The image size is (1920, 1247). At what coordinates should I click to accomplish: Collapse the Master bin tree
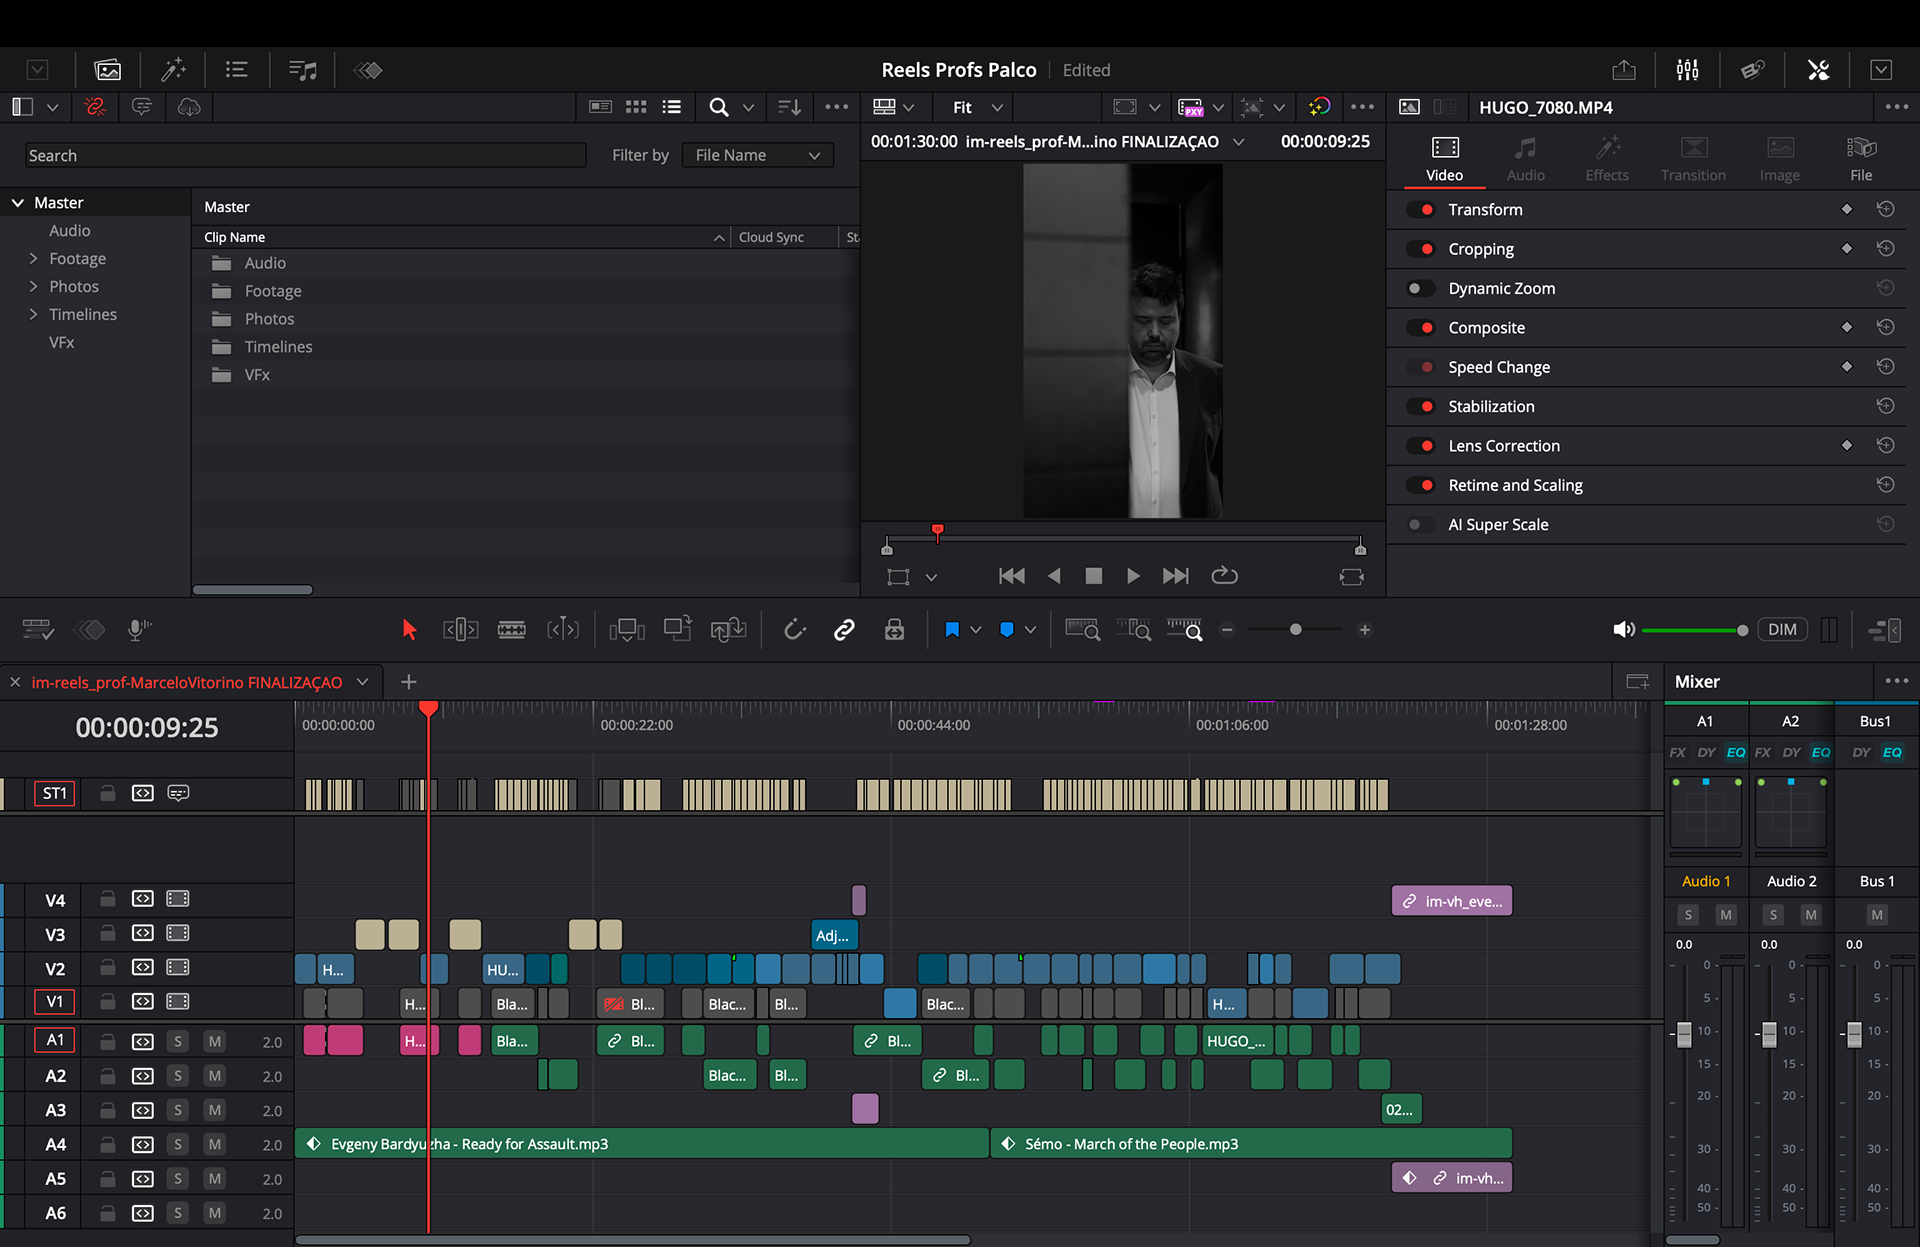[x=17, y=202]
